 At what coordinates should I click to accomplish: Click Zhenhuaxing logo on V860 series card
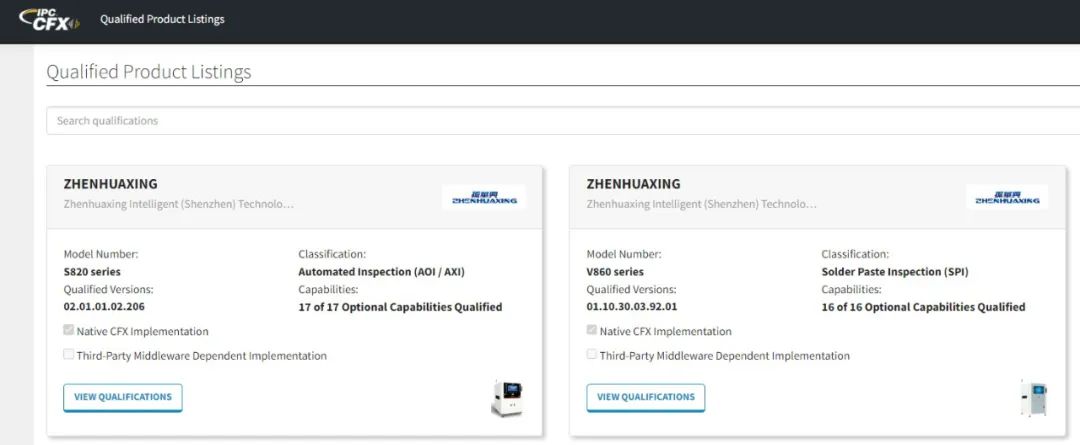[x=1007, y=197]
